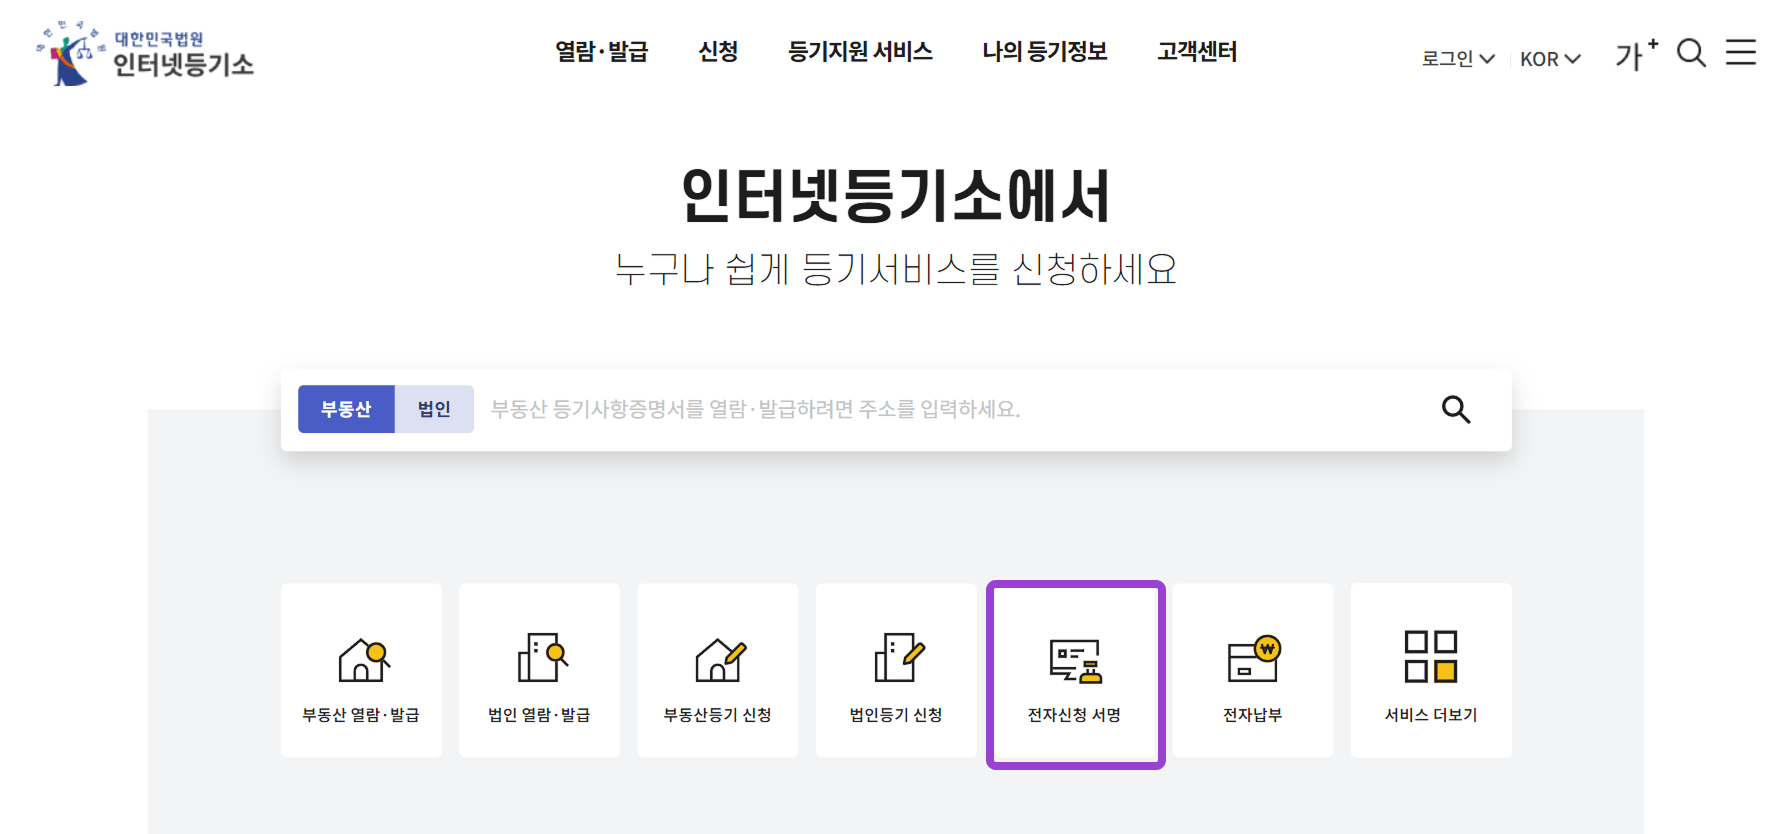Open the 등기지원 서비스 menu

coord(860,51)
